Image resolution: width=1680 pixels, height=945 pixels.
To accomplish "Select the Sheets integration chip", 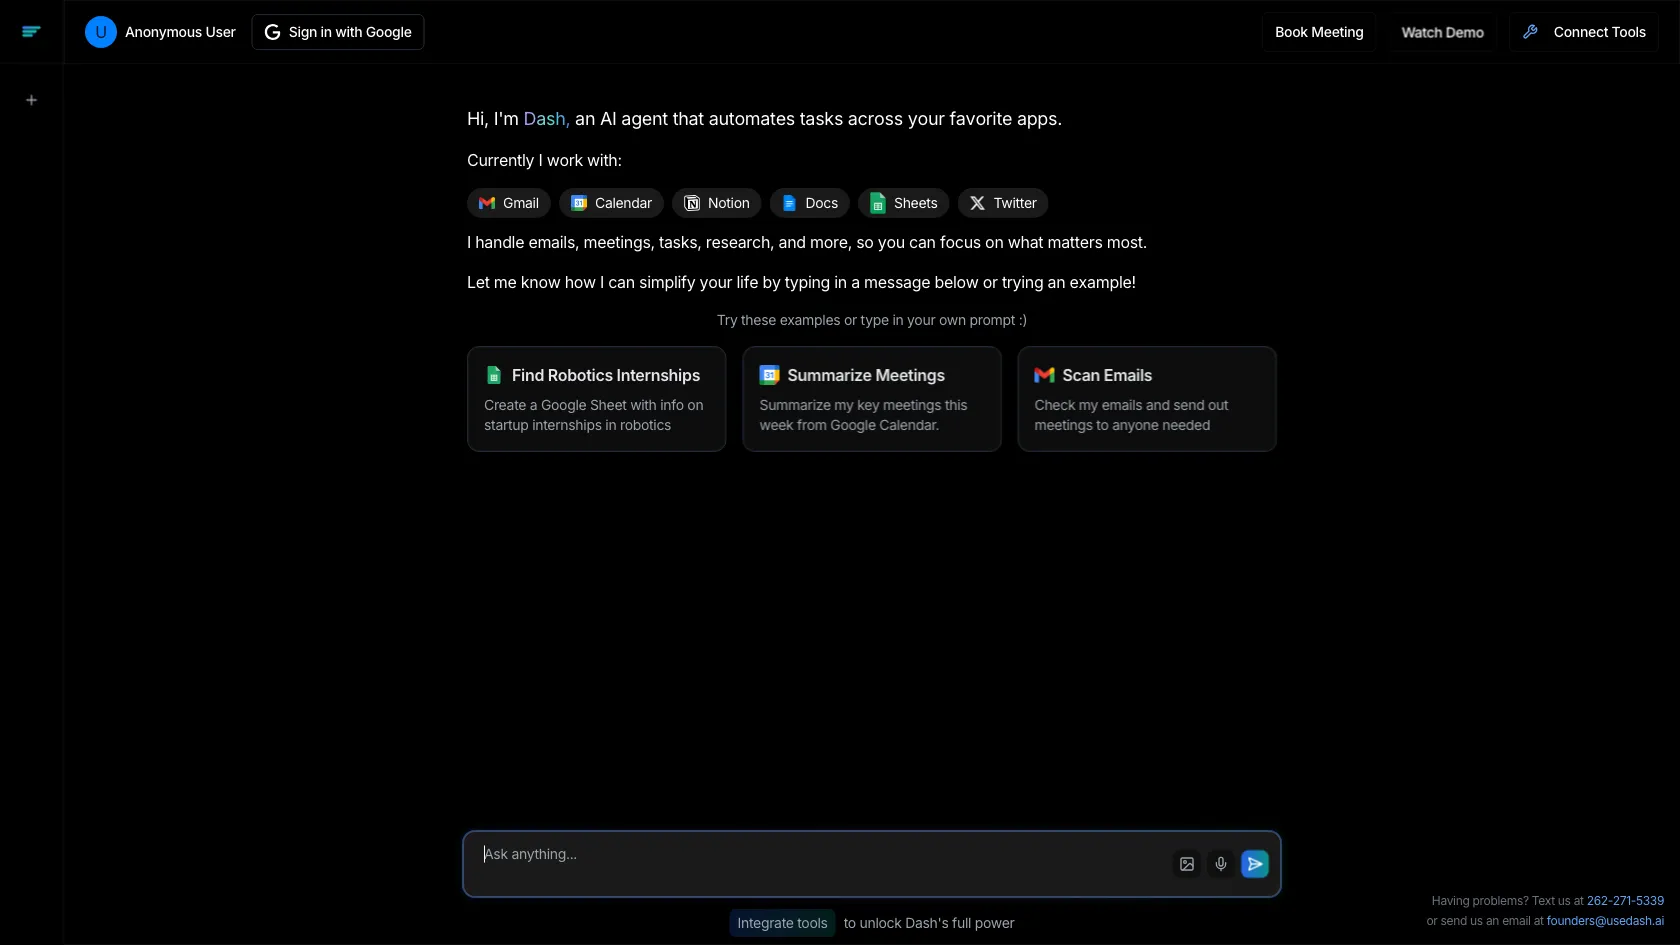I will coord(904,203).
